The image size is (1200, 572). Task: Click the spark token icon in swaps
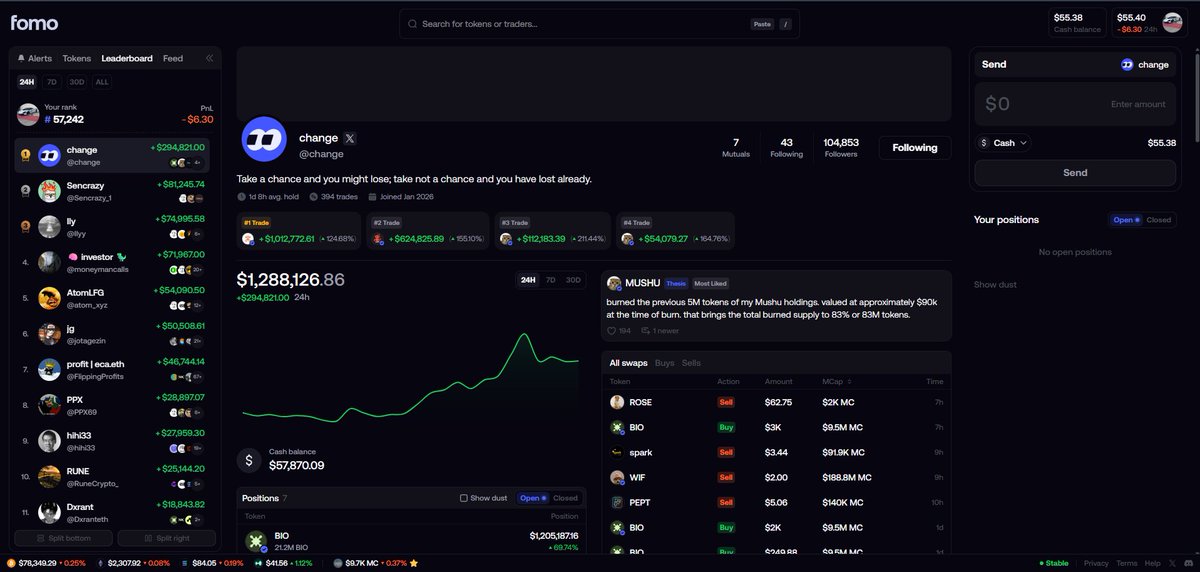(x=617, y=452)
